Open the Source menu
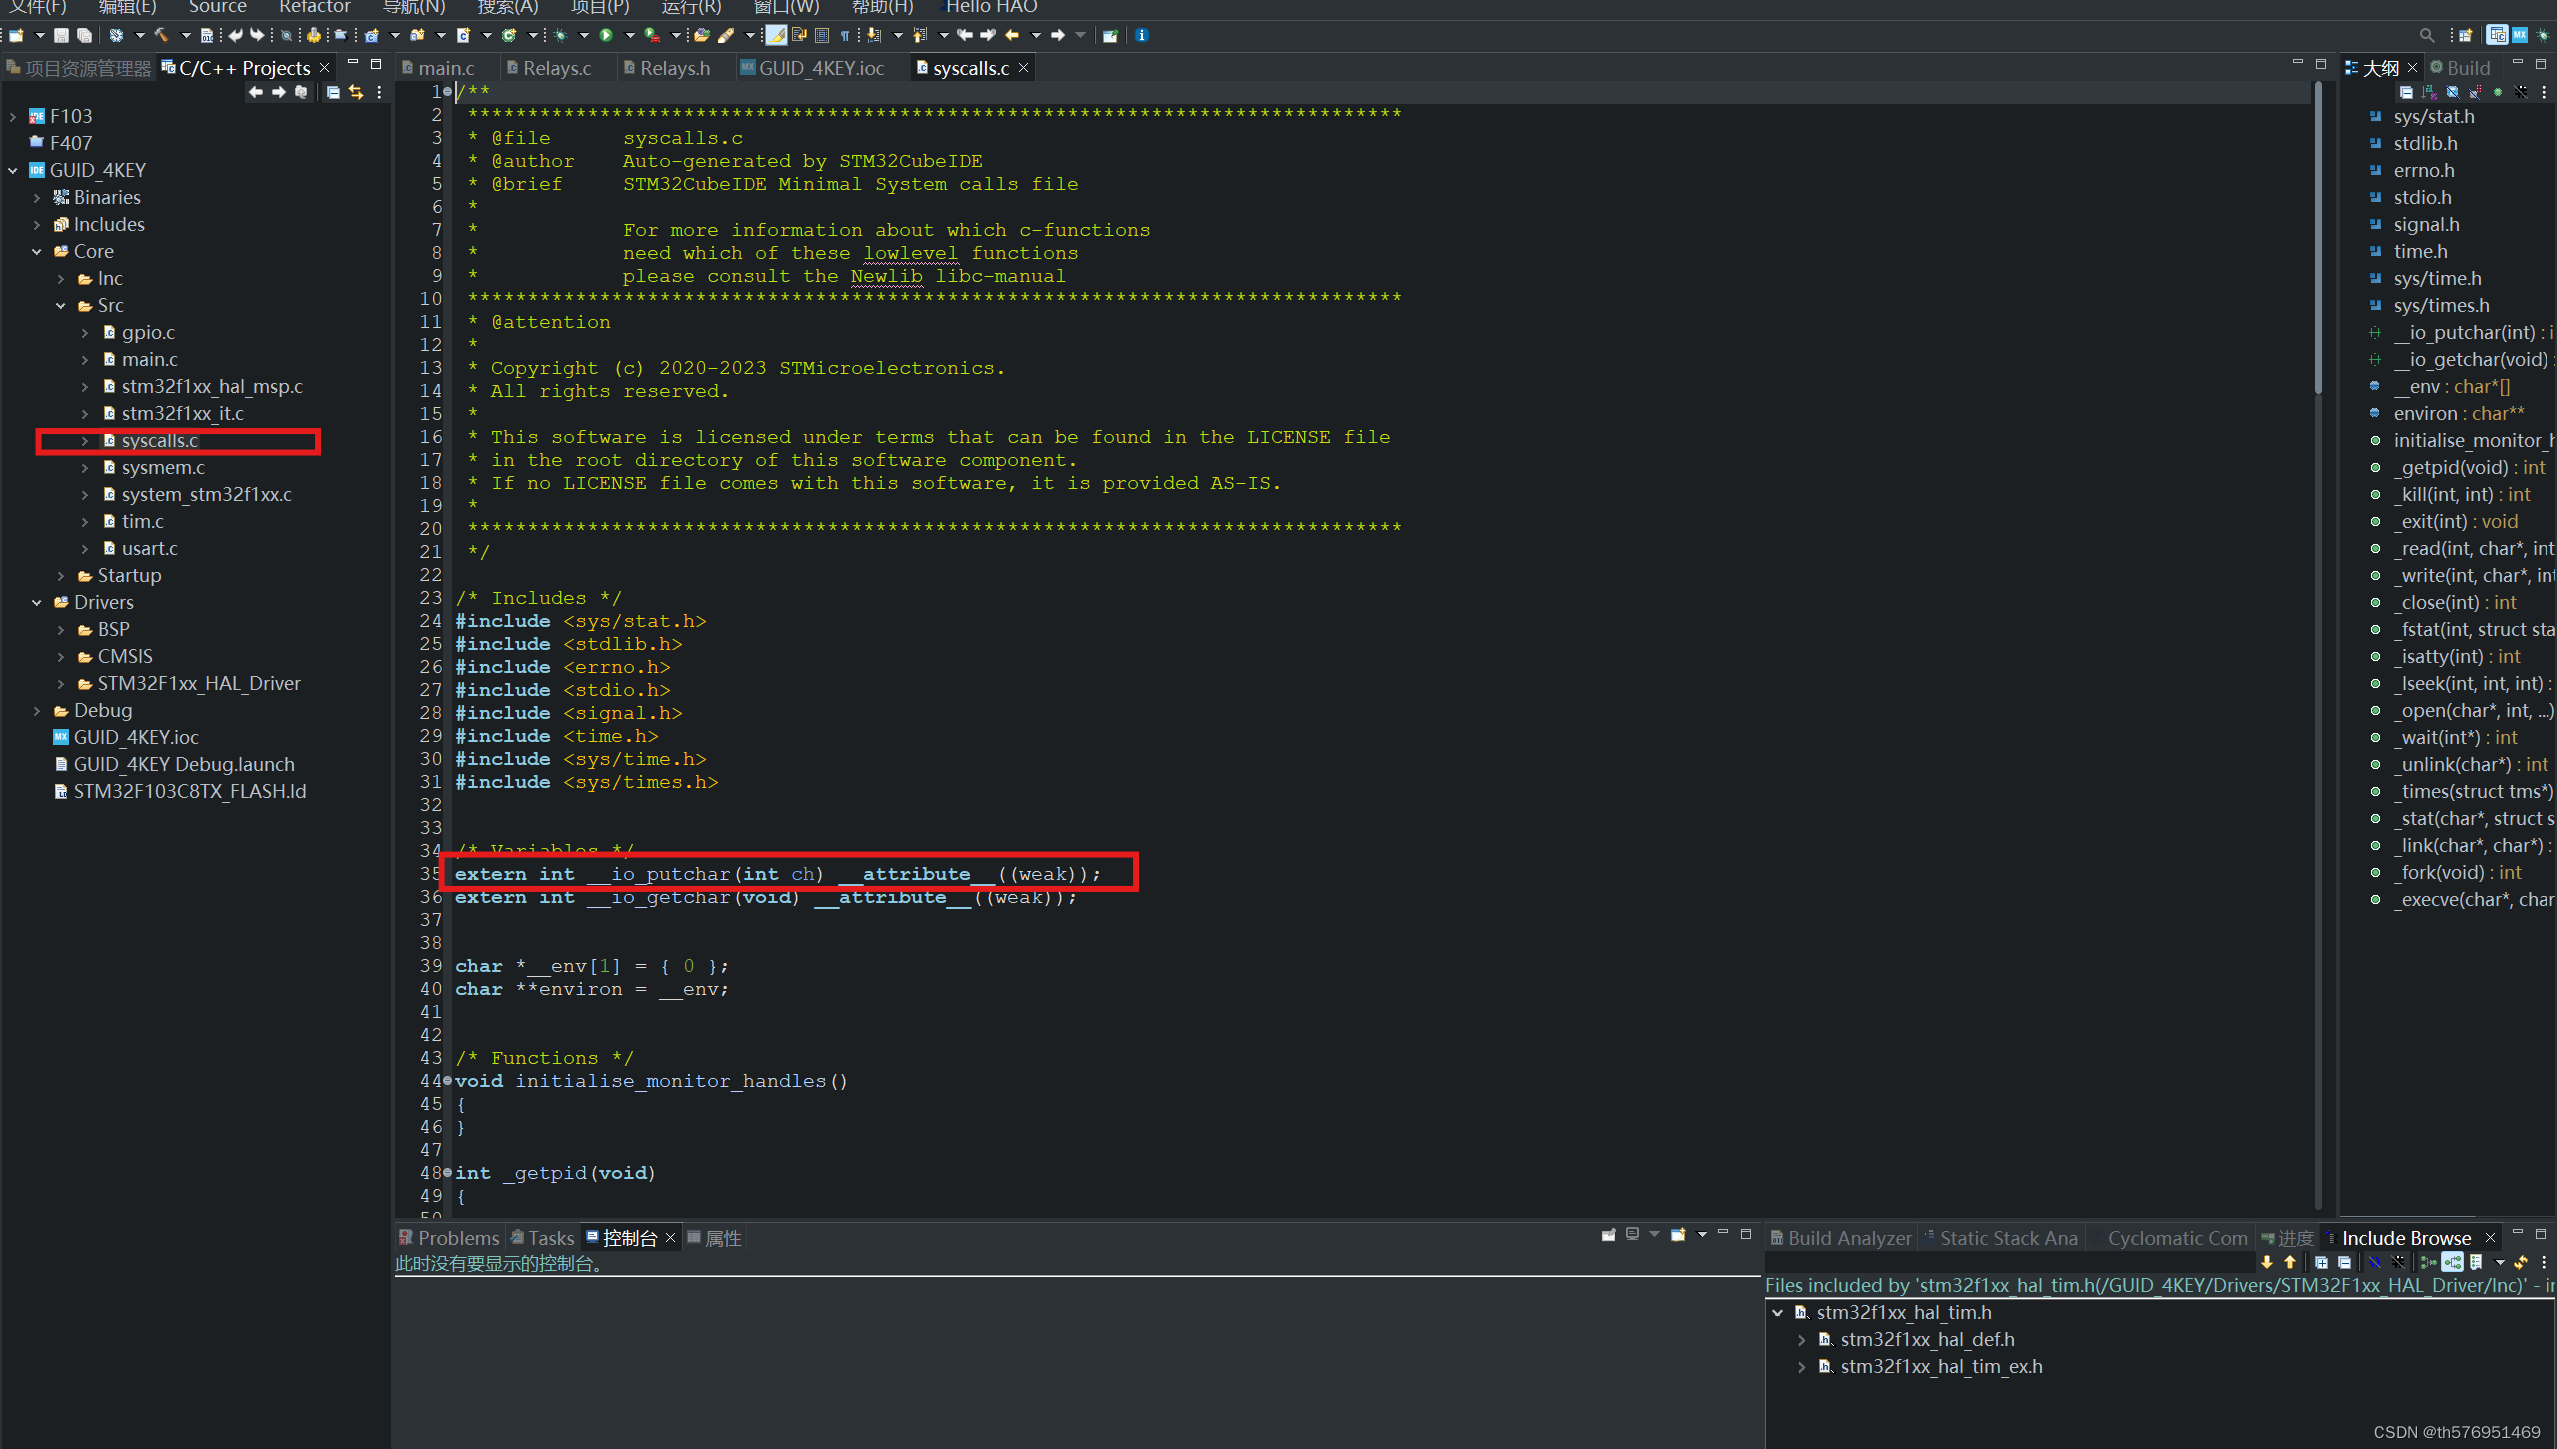The width and height of the screenshot is (2557, 1449). tap(217, 7)
